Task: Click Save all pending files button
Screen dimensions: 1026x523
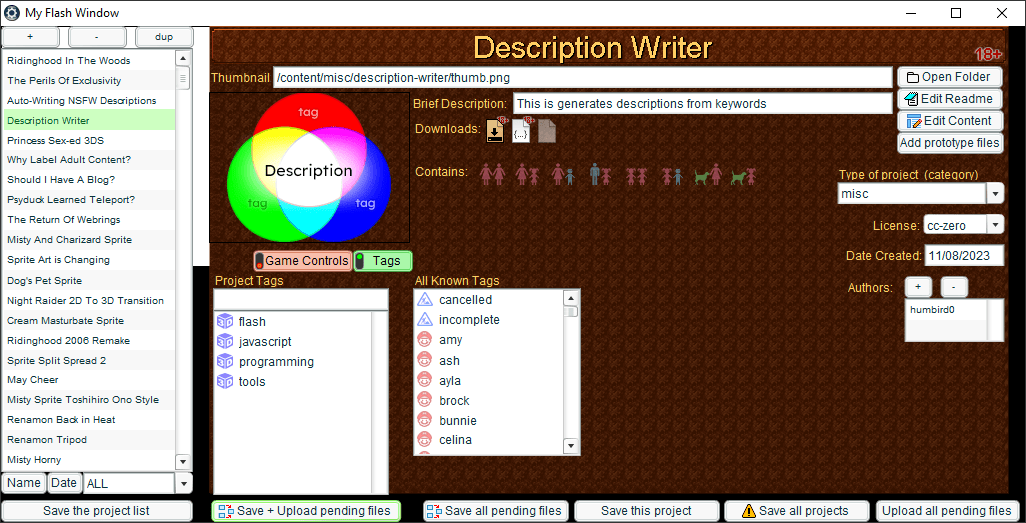Action: coord(495,511)
